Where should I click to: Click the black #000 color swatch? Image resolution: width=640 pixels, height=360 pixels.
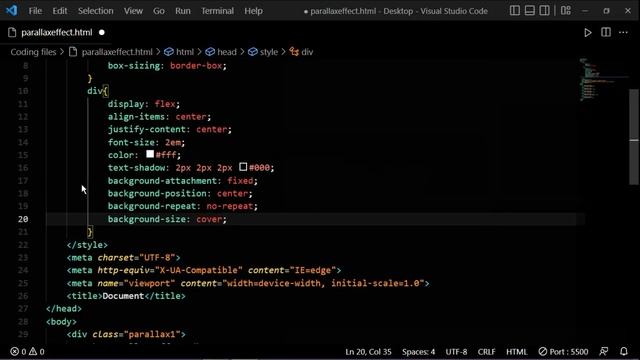pos(243,167)
